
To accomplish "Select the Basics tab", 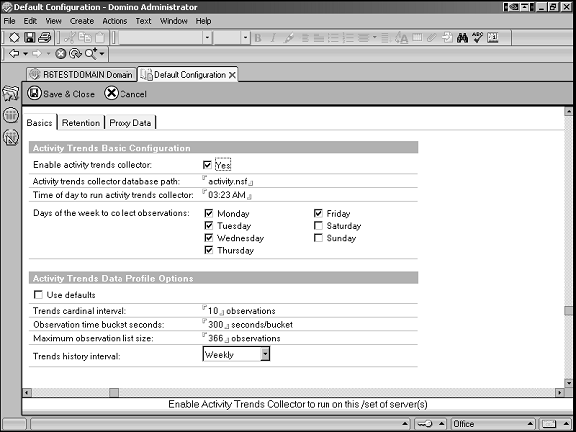I will (39, 123).
